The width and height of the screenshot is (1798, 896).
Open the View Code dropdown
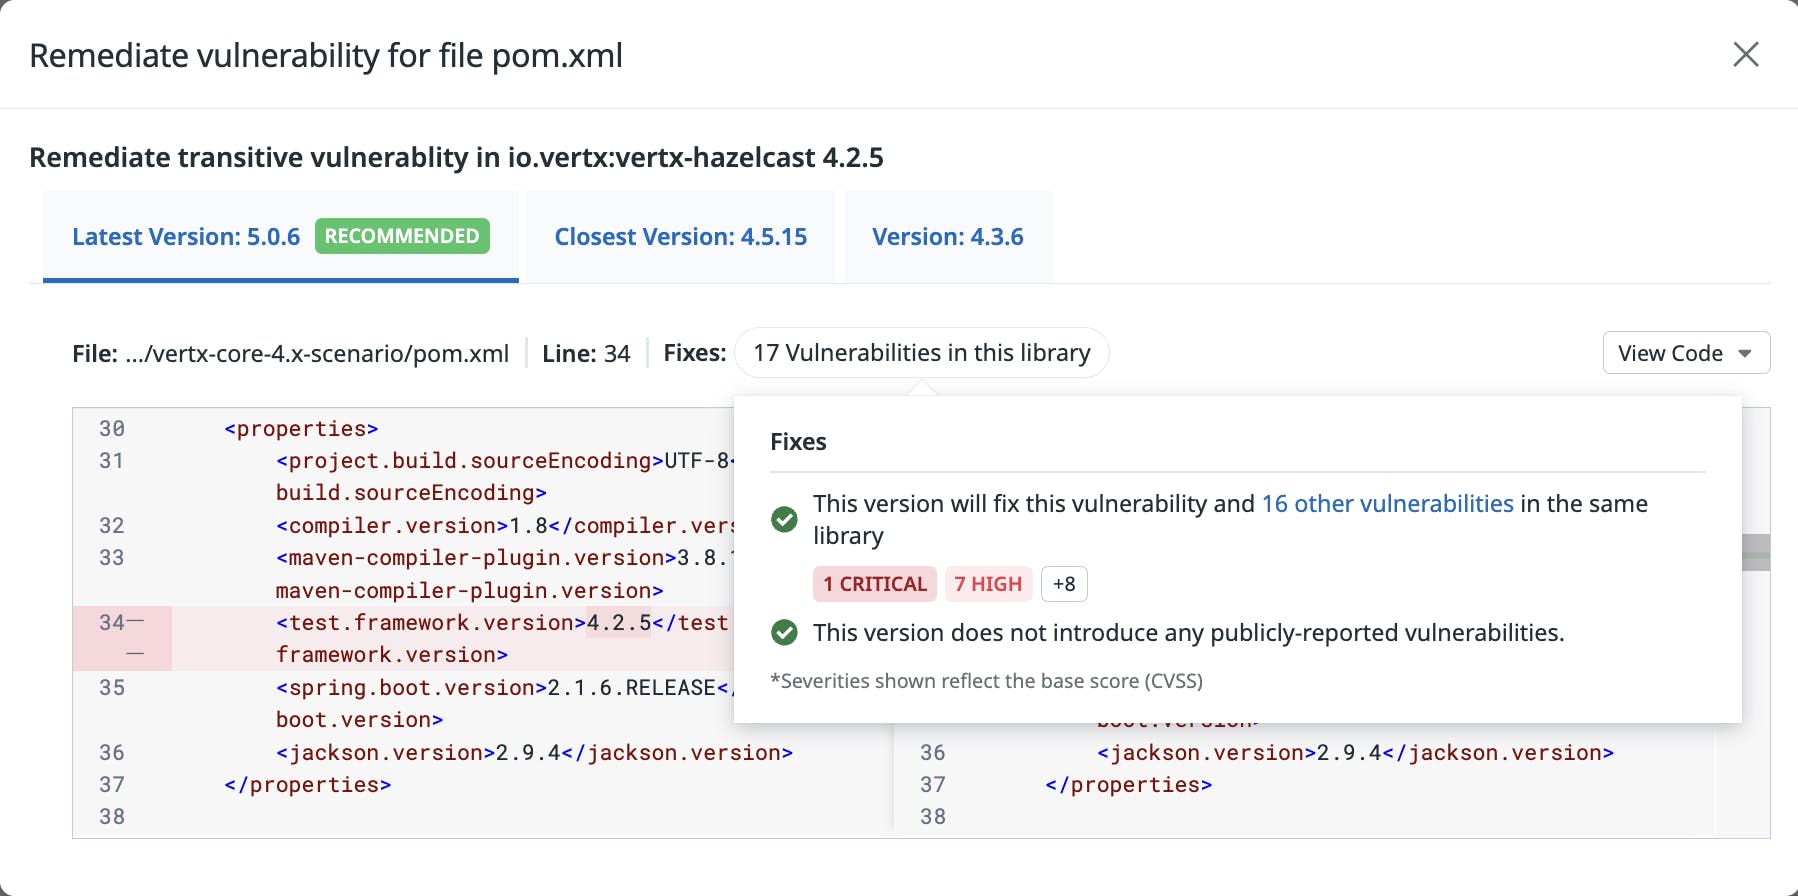coord(1686,353)
